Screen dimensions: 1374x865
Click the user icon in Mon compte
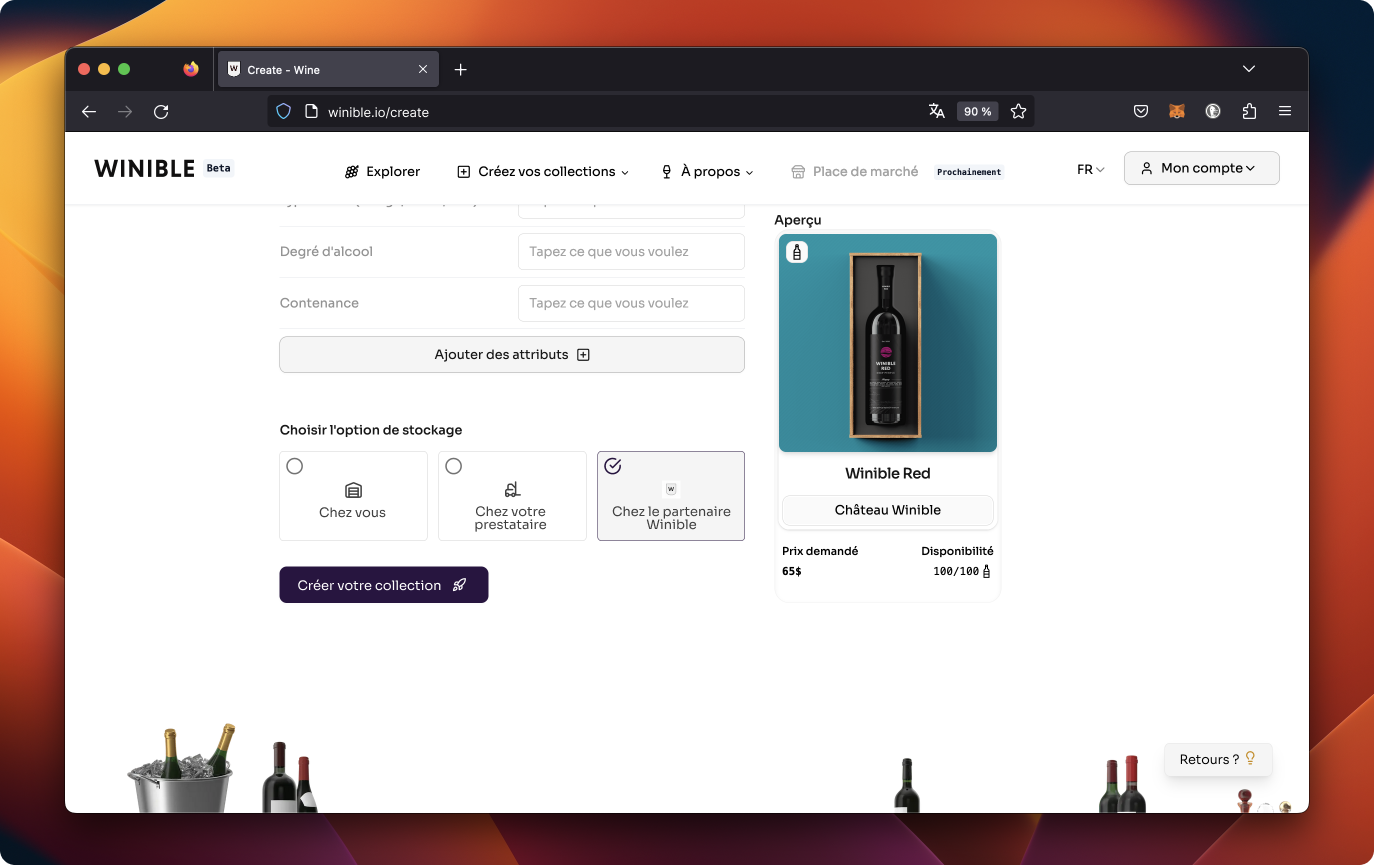click(1147, 168)
